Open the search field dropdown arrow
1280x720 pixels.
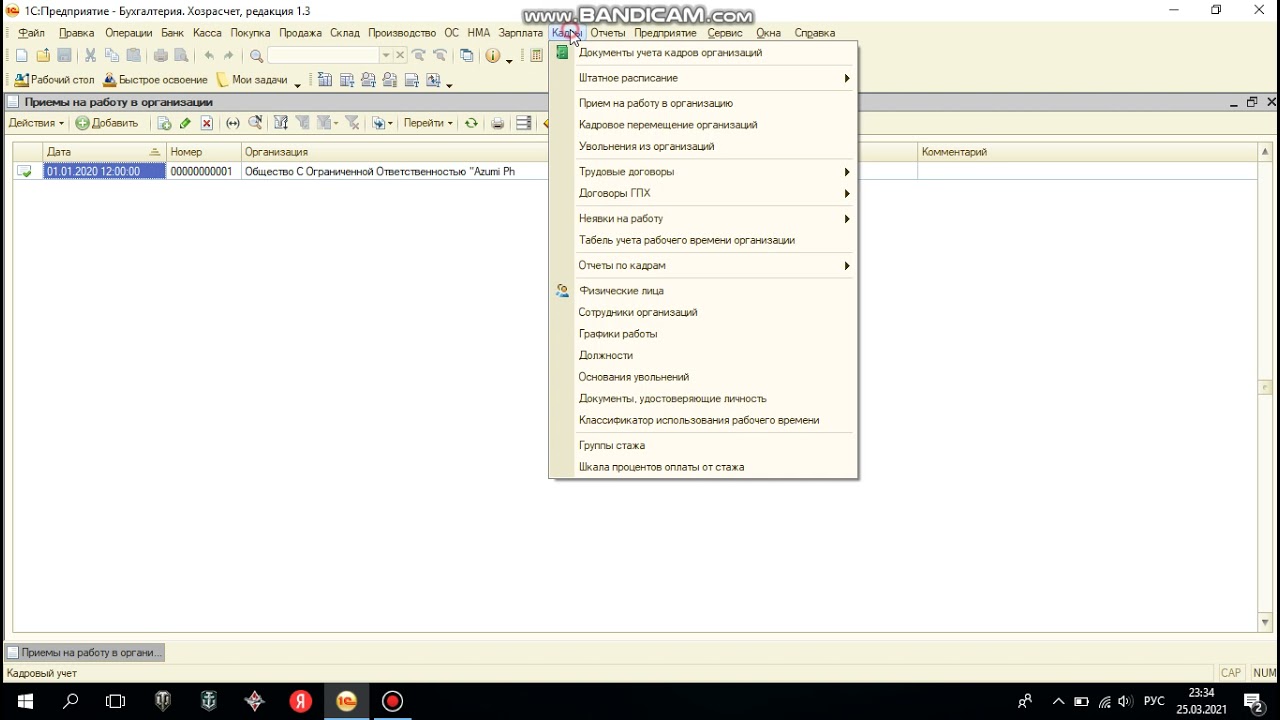(x=386, y=56)
